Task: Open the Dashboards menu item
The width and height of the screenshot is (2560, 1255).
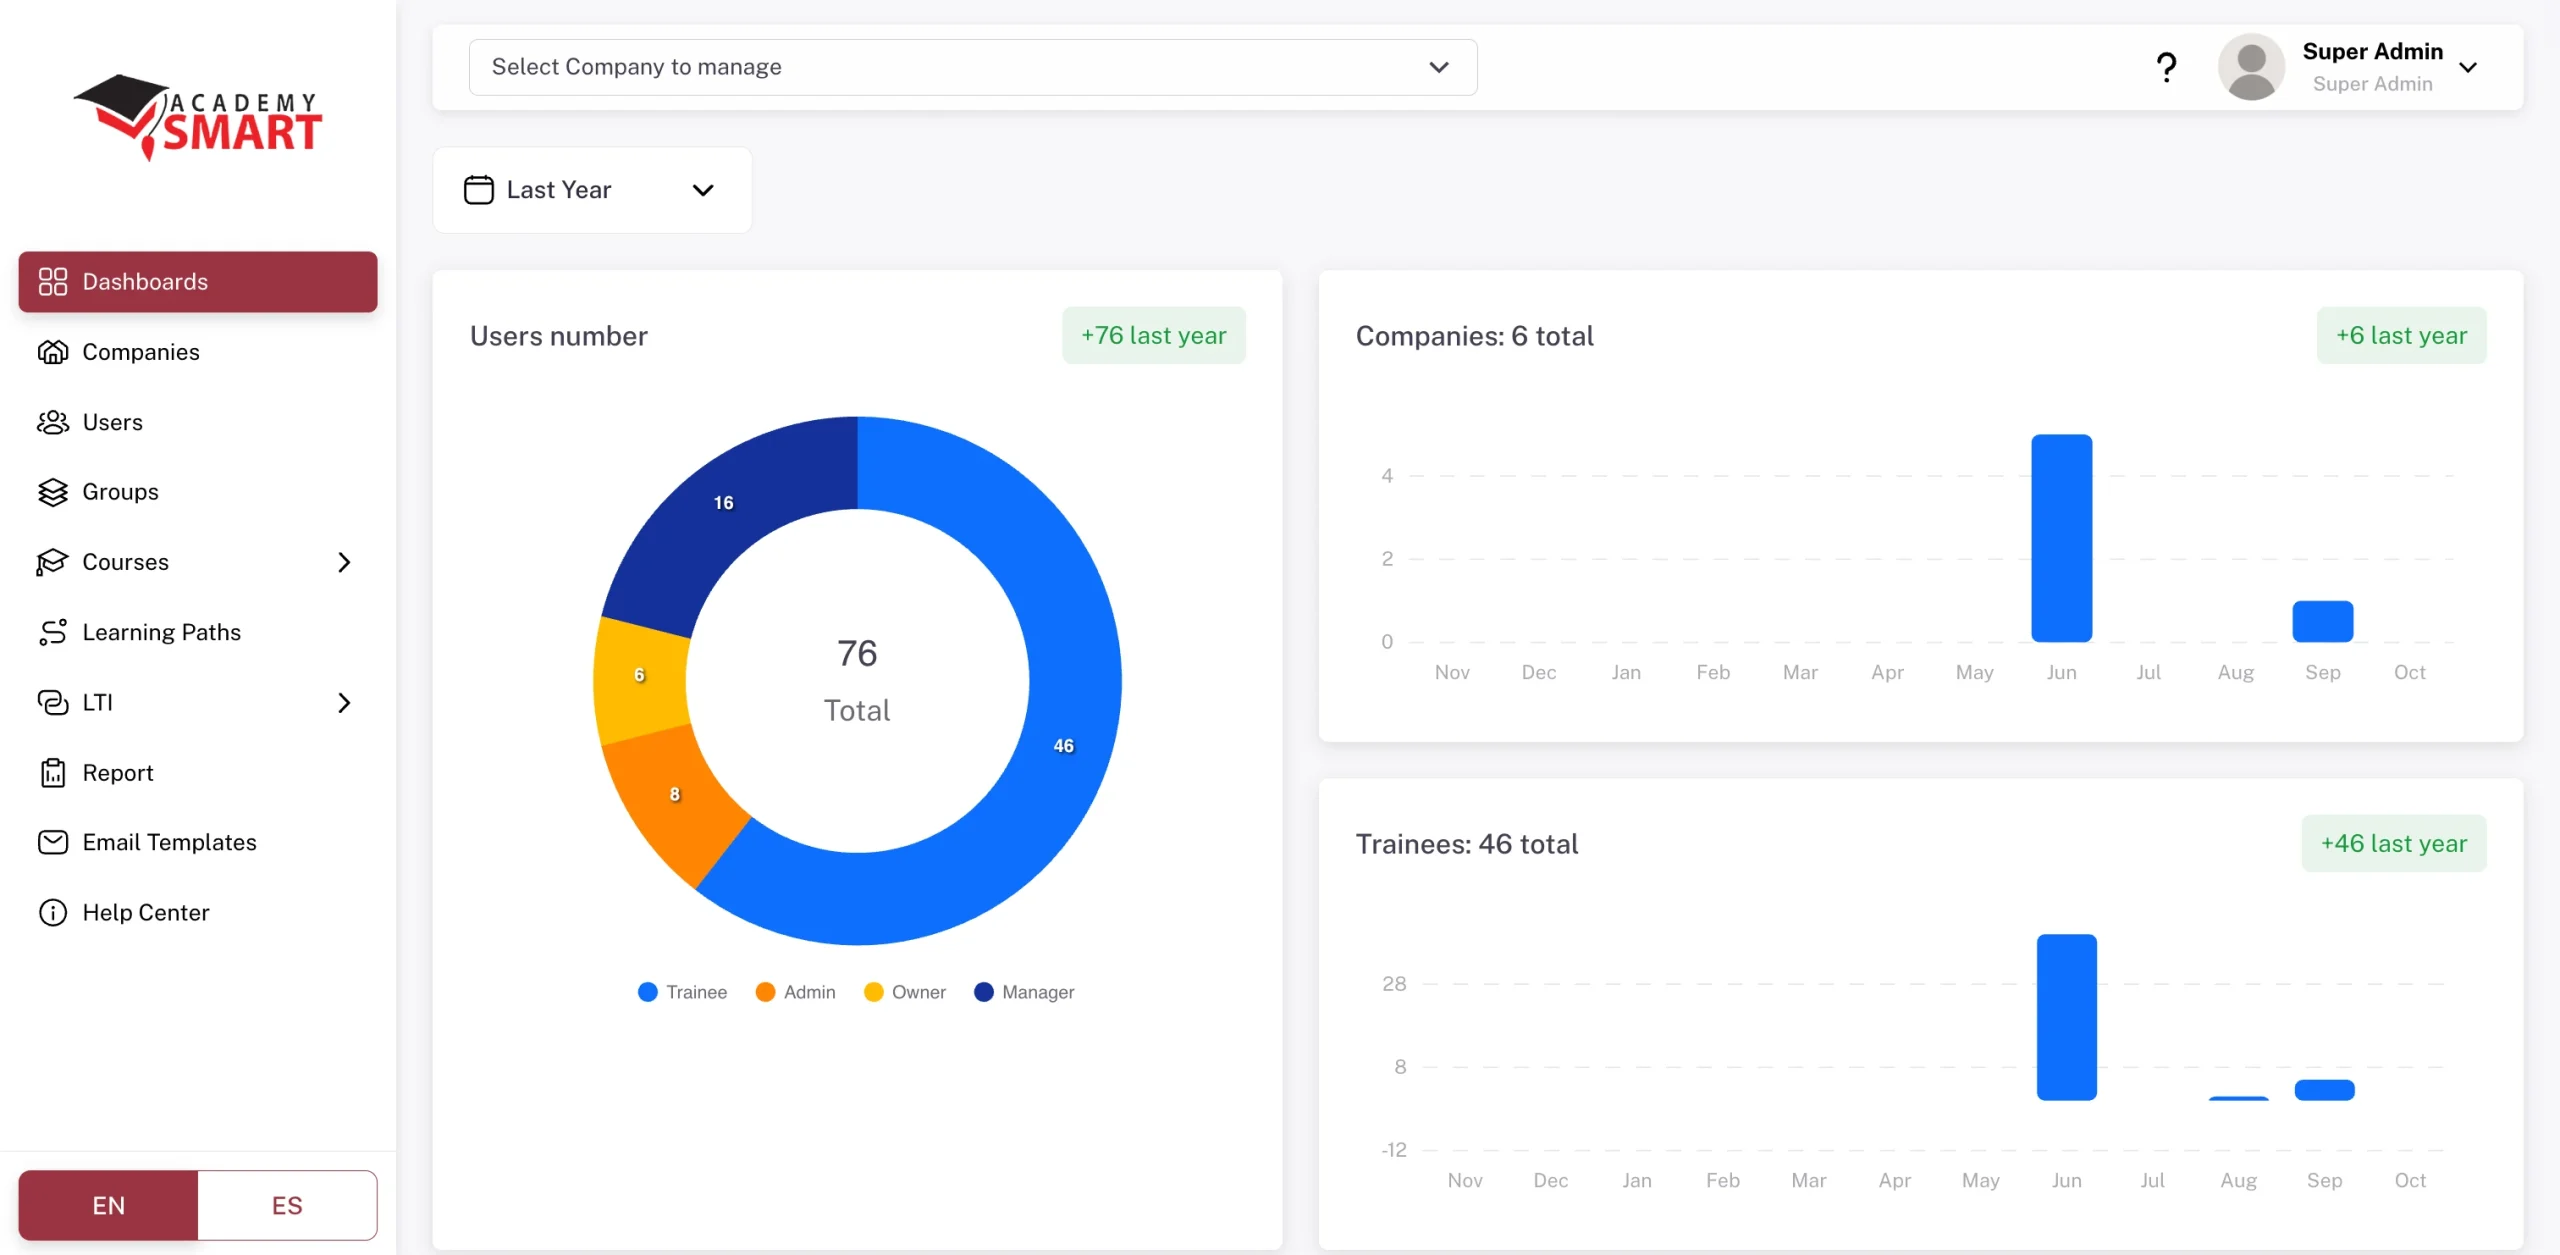Action: (198, 282)
